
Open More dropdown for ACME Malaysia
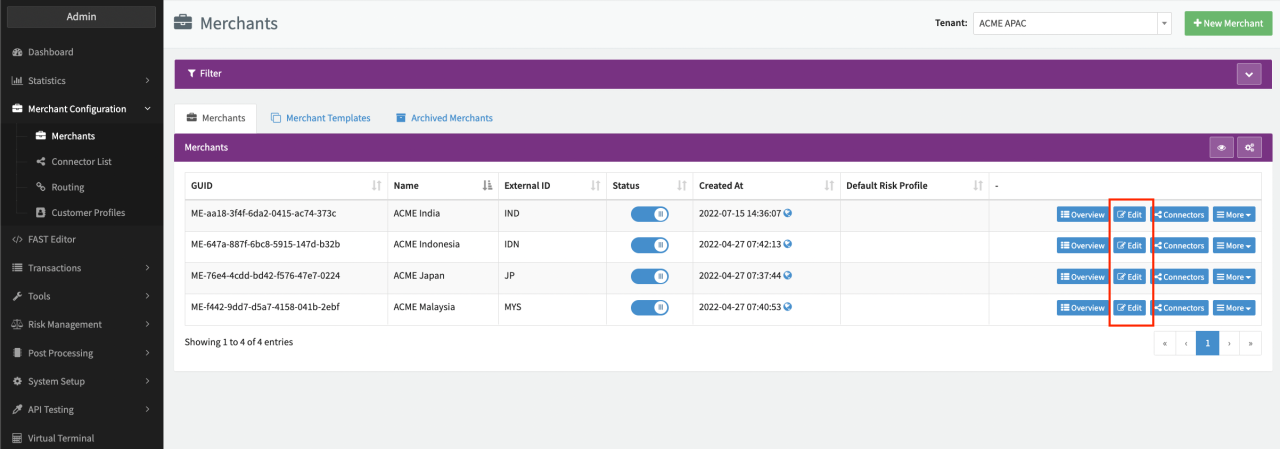pos(1234,307)
